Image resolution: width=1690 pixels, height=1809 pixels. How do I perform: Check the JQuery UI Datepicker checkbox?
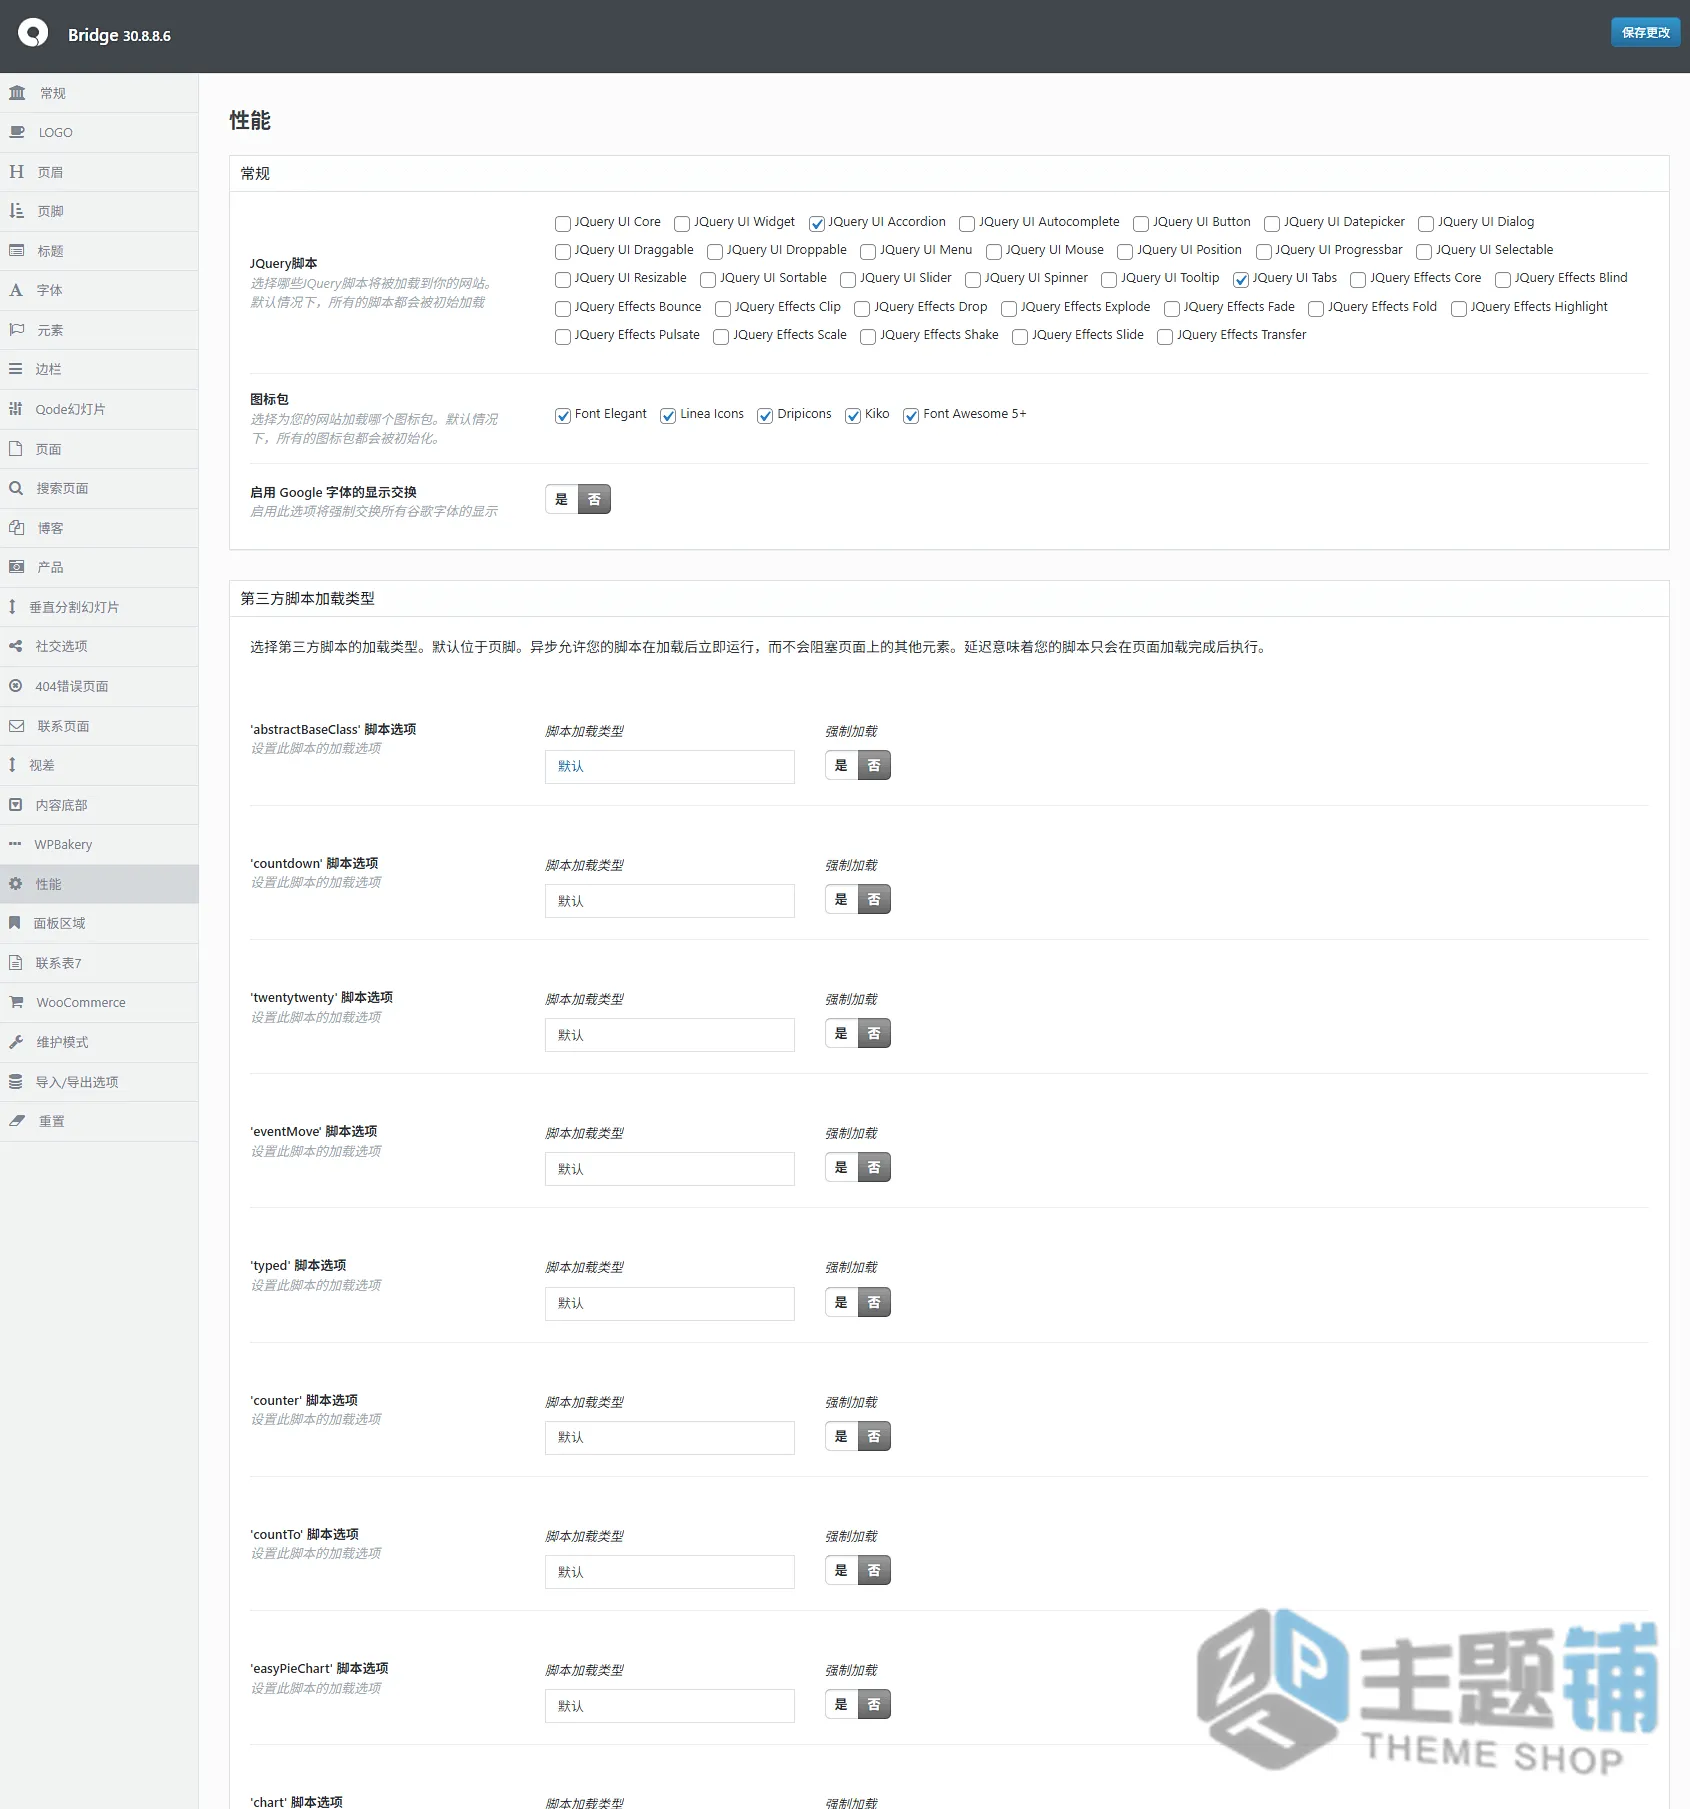[x=1272, y=223]
